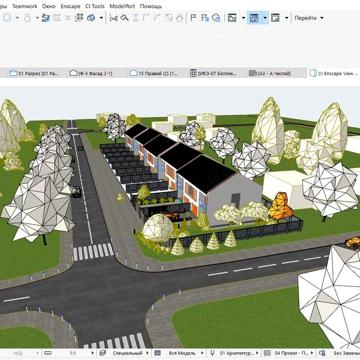The width and height of the screenshot is (360, 360).
Task: Expand the arrow after the first window-layout icon
Action: coord(243,18)
